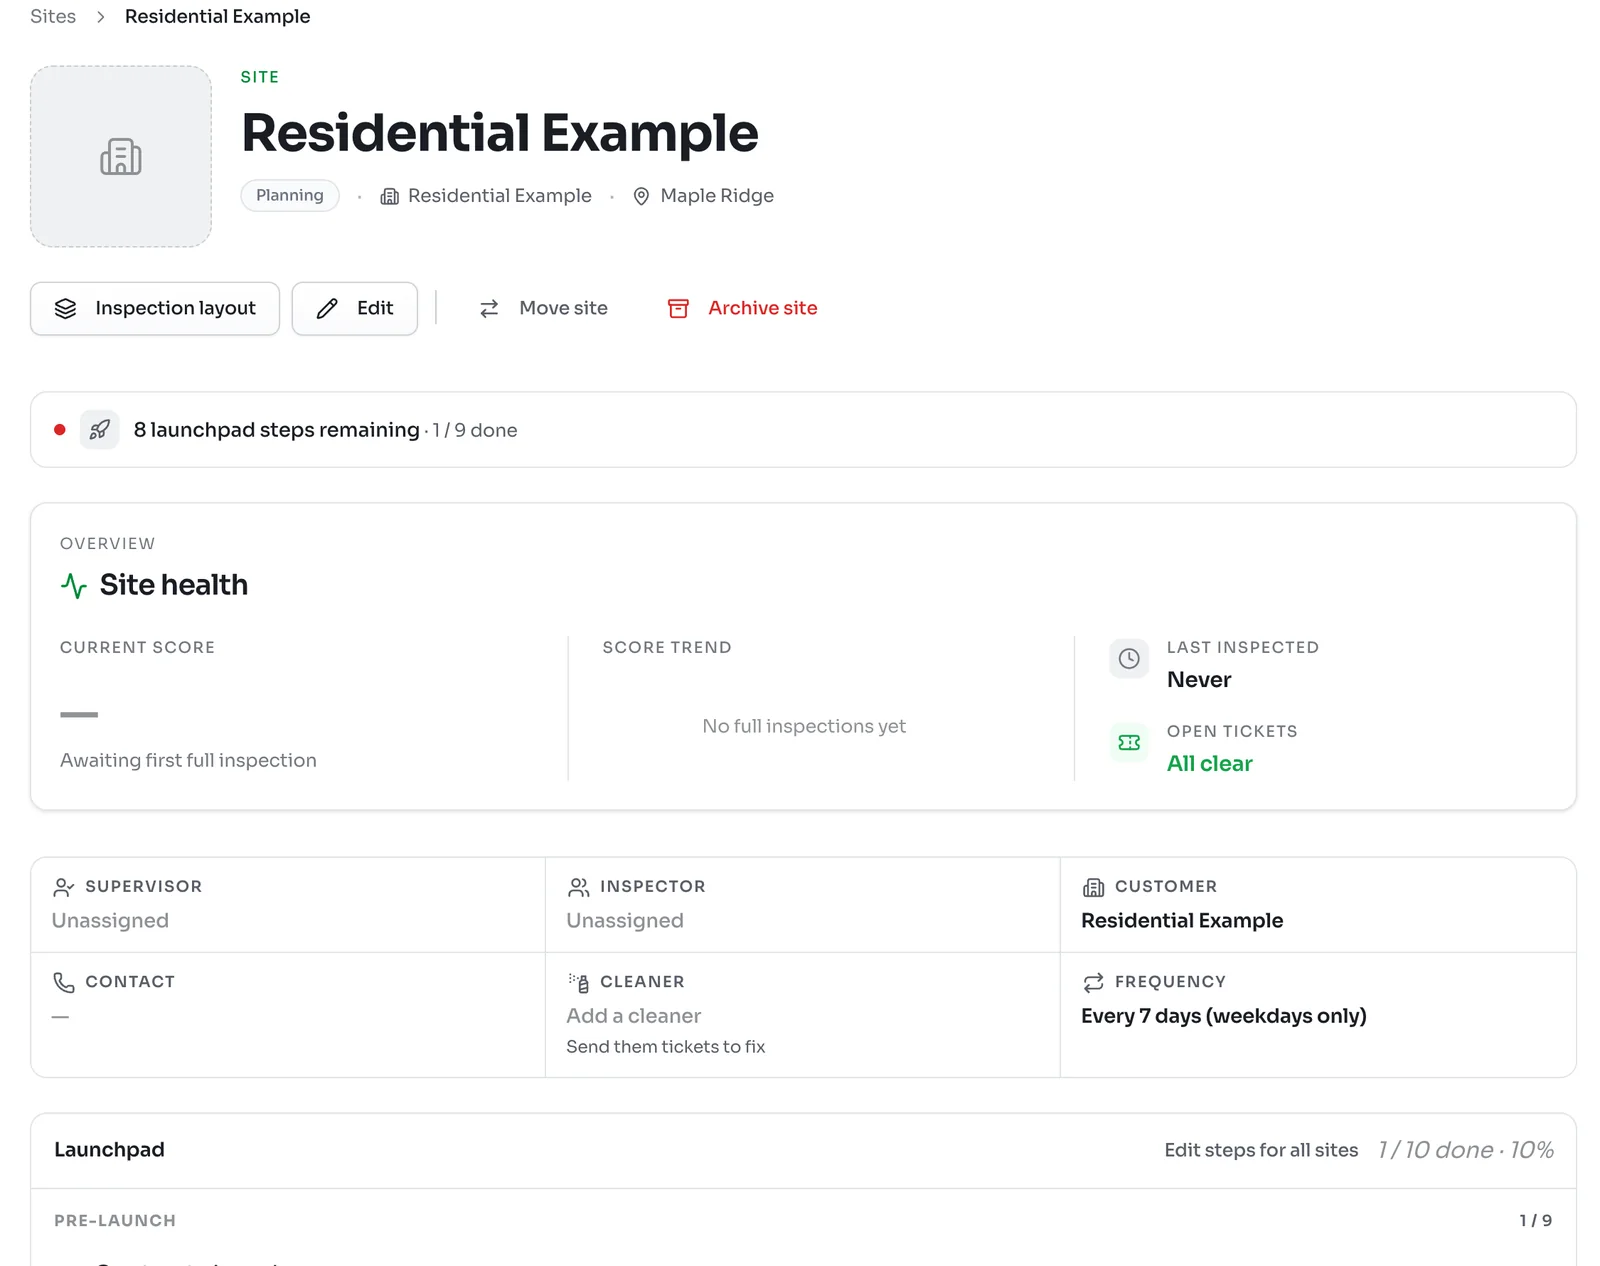This screenshot has height=1266, width=1600.
Task: Click the layers icon on Inspection layout
Action: [65, 308]
